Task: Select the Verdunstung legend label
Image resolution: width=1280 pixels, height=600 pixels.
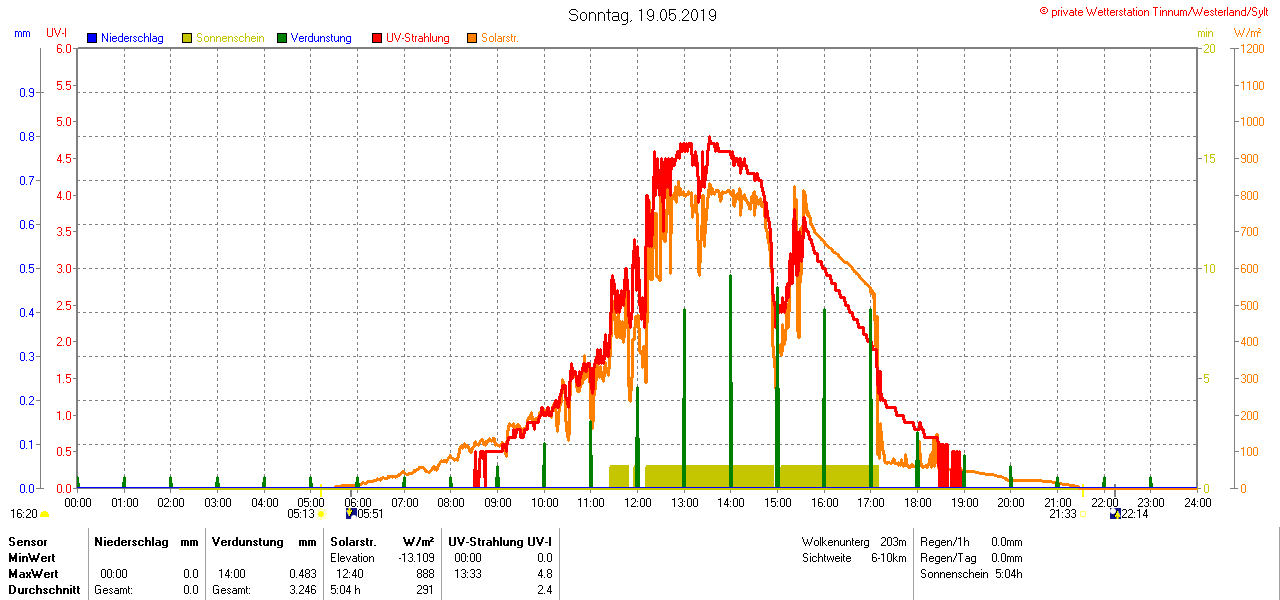Action: (x=321, y=38)
